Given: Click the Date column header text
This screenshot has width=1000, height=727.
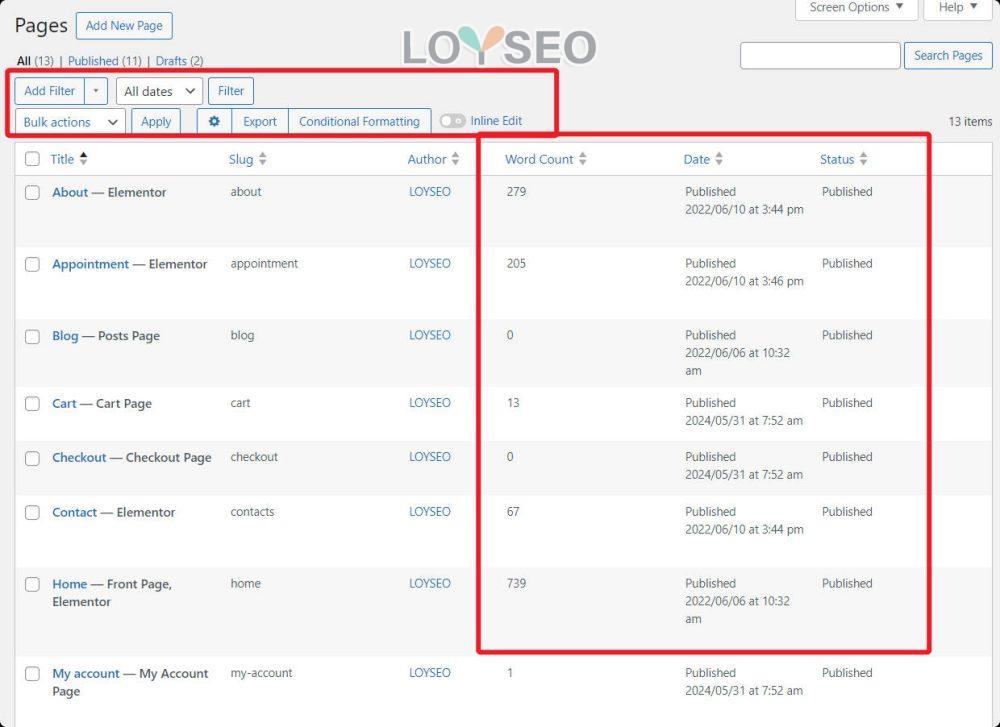Looking at the screenshot, I should pyautogui.click(x=696, y=159).
